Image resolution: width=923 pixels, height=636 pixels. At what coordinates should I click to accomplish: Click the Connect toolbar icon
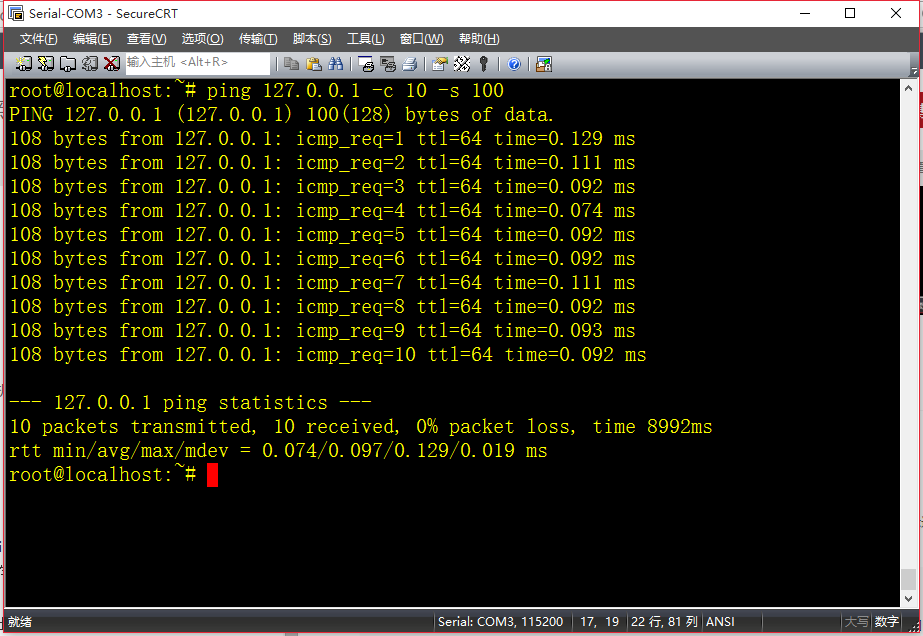coord(24,64)
